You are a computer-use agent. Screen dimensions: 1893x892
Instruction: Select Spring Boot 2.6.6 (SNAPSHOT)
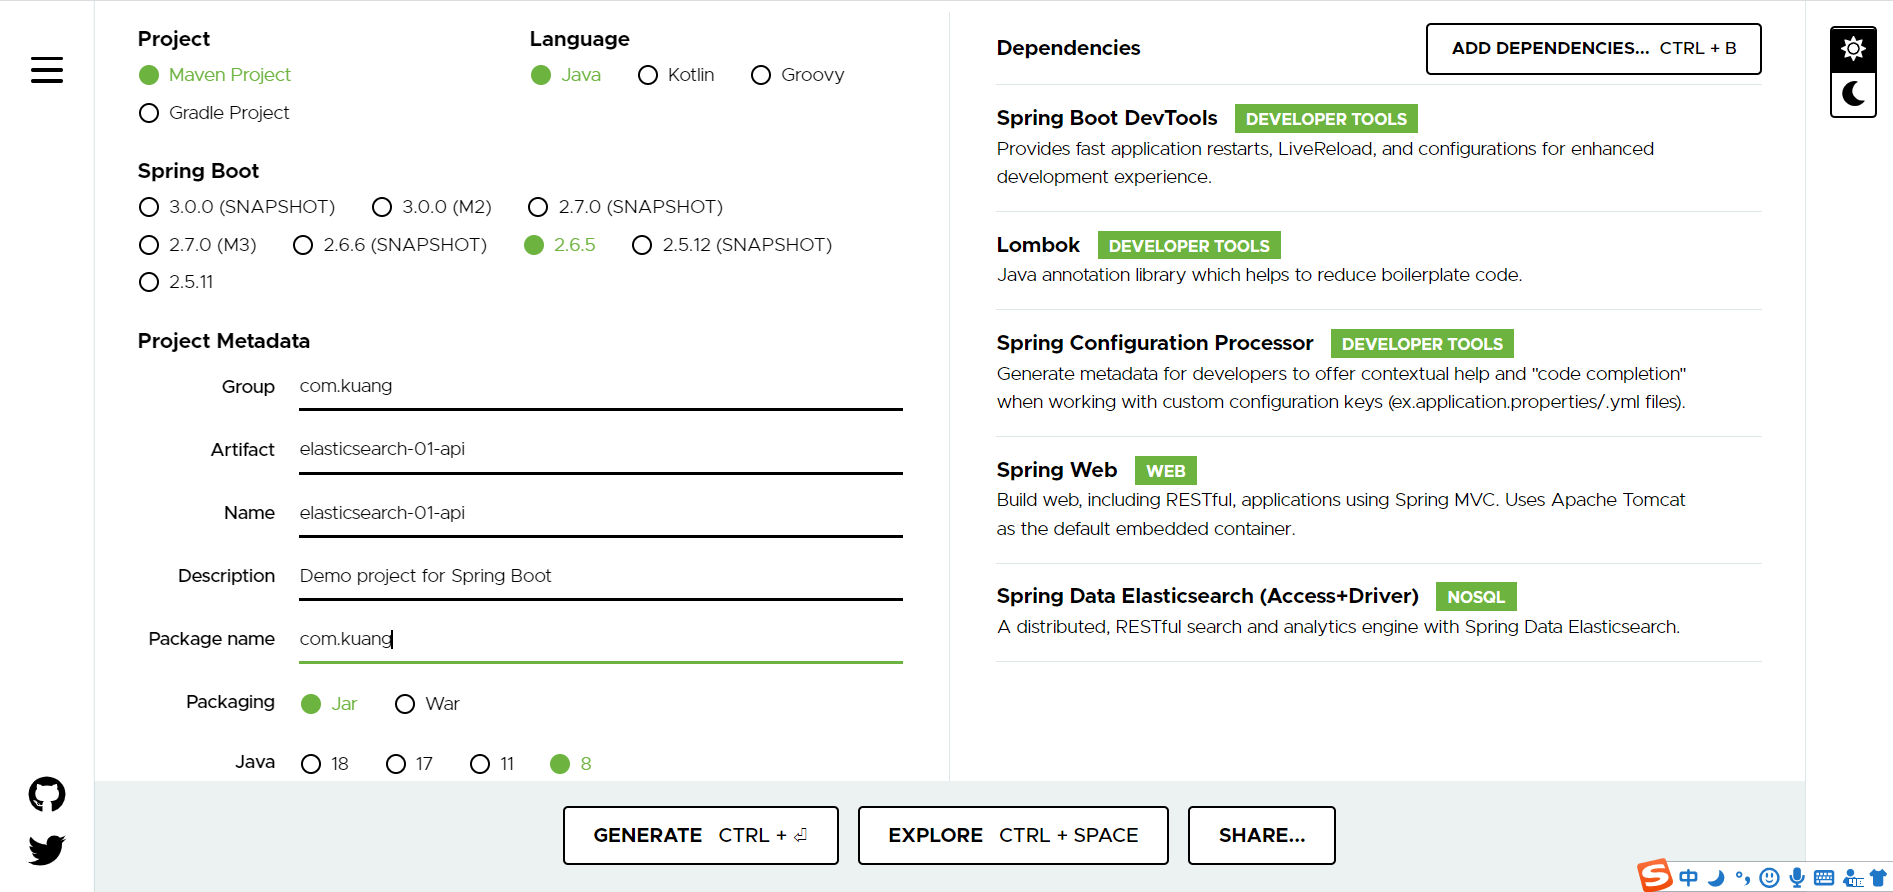390,245
